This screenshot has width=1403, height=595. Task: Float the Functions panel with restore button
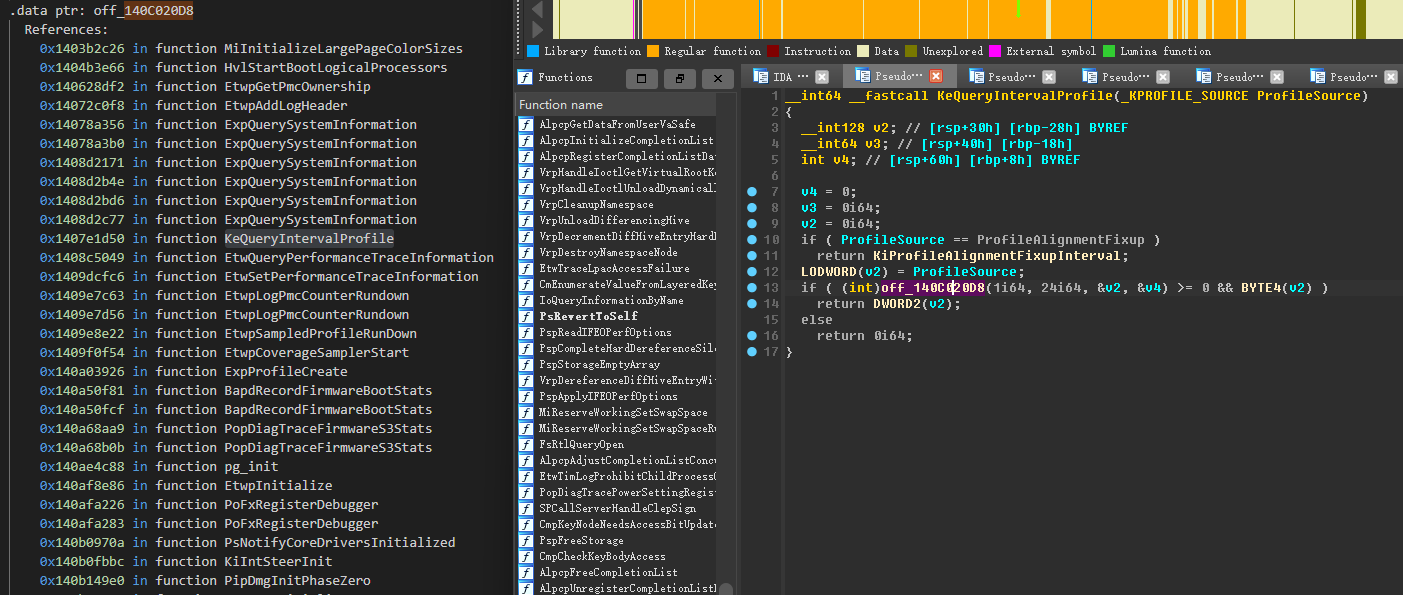[x=679, y=78]
